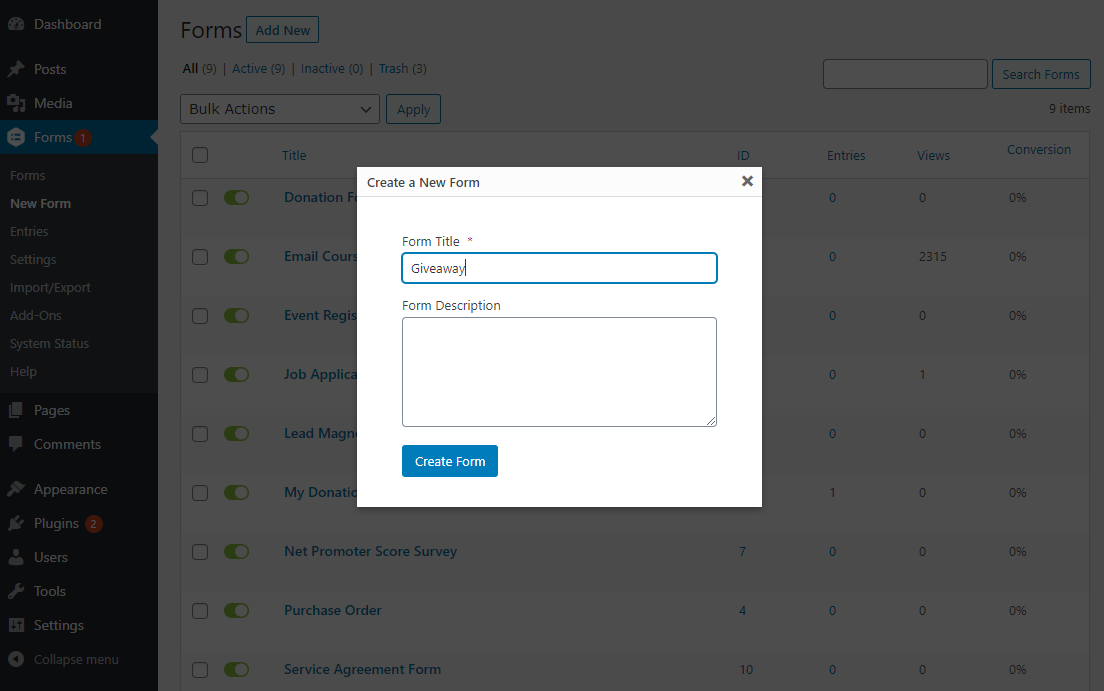Image resolution: width=1104 pixels, height=691 pixels.
Task: Open Entries in sidebar submenu
Action: coord(29,231)
